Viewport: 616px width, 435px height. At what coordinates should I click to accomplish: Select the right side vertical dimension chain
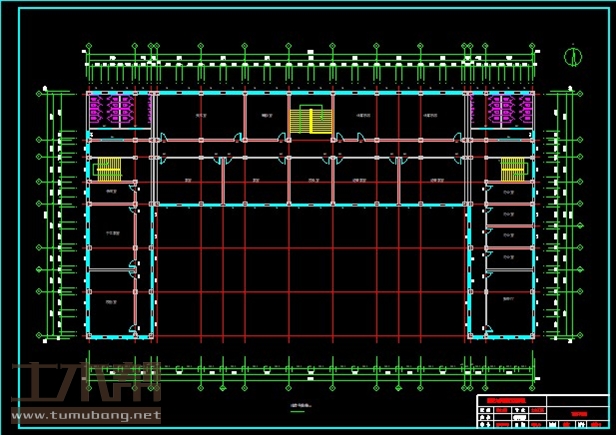pos(566,215)
